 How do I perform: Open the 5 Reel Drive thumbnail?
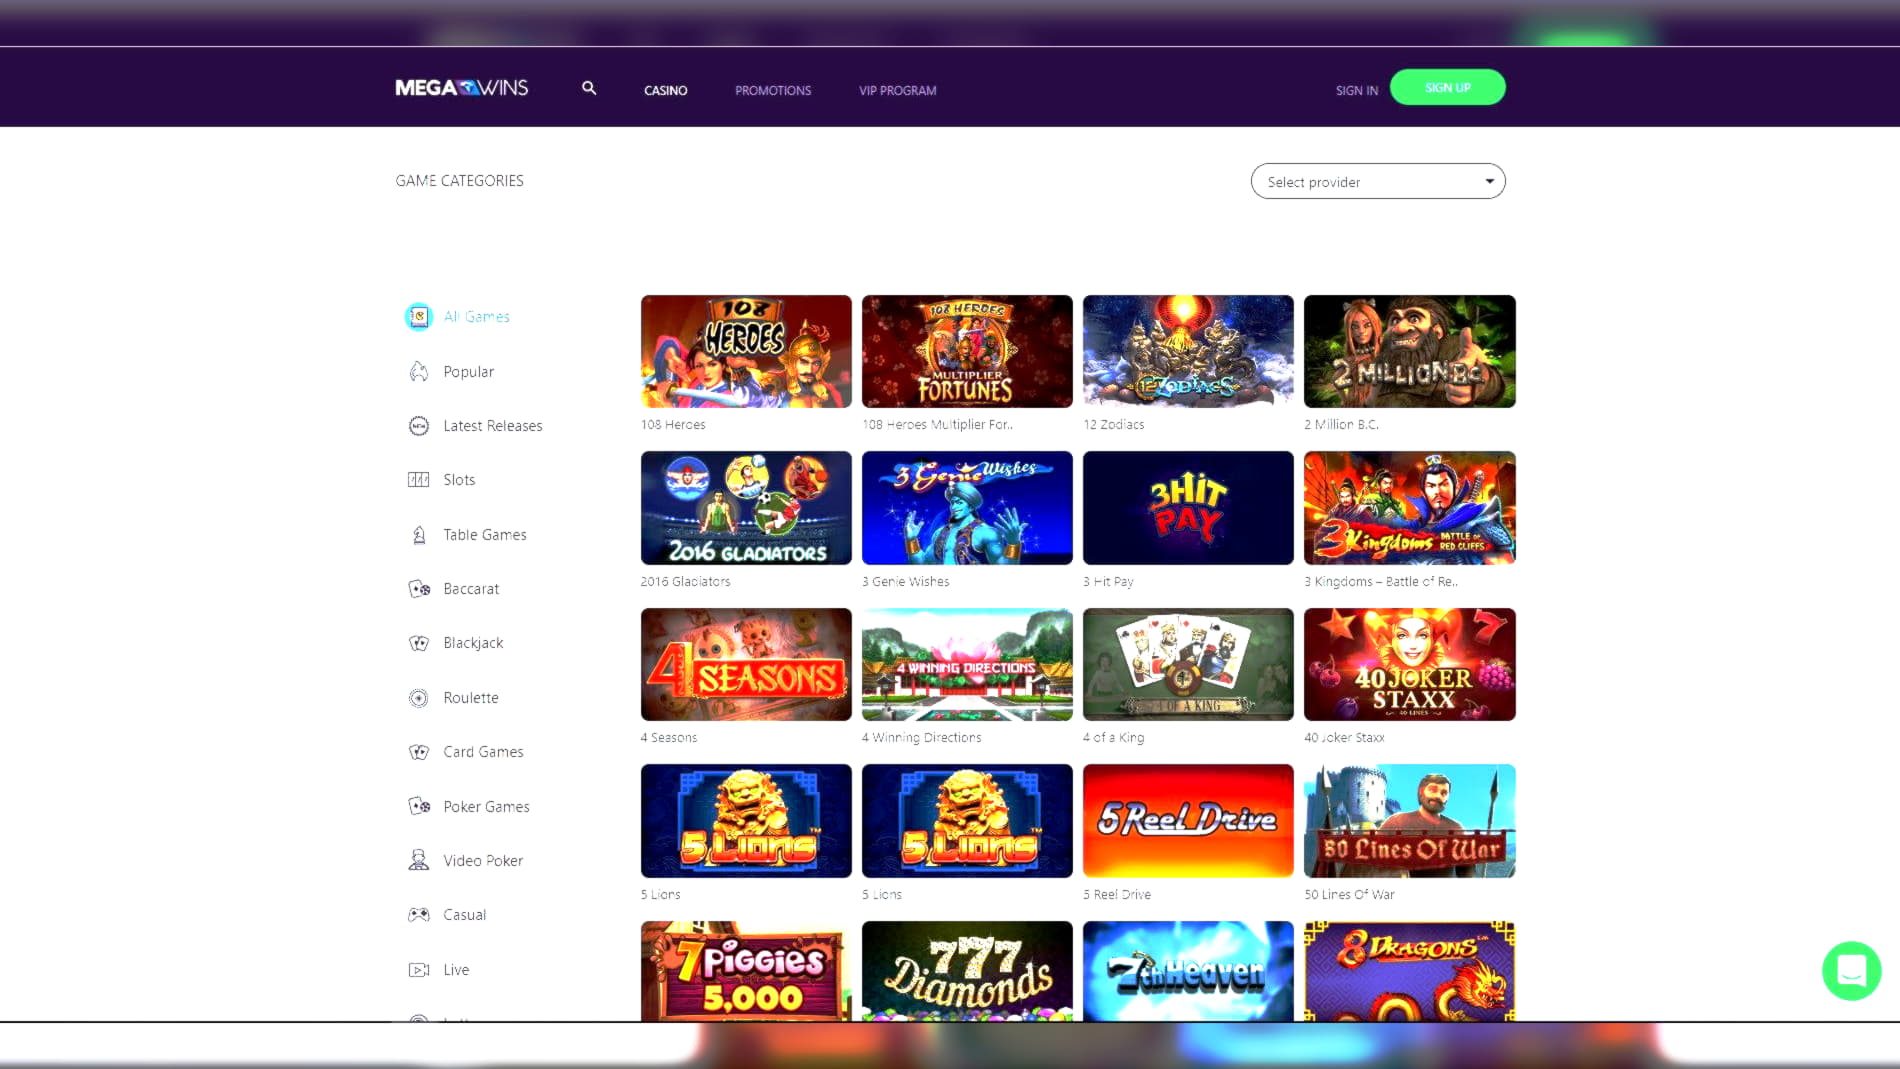tap(1188, 821)
